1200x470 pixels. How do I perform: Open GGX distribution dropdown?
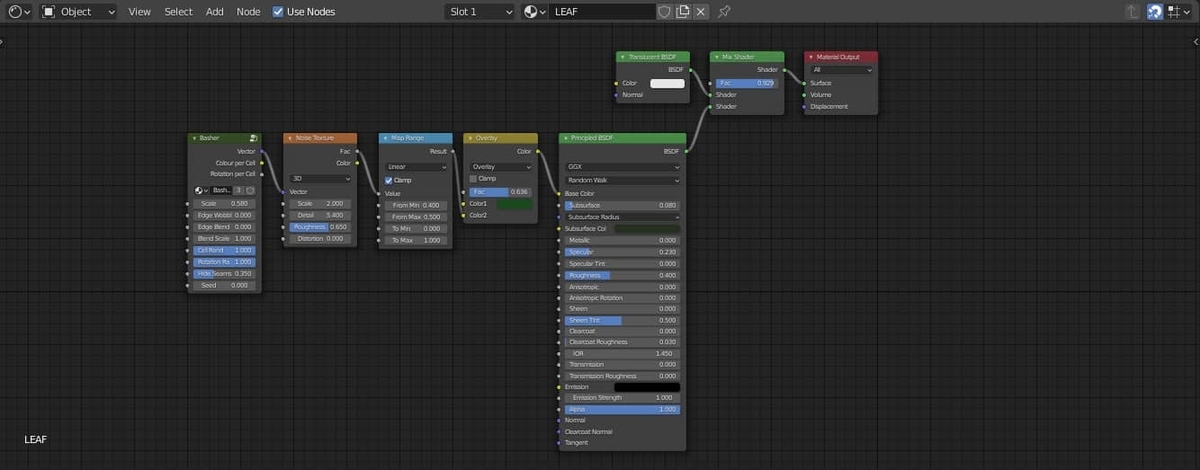point(622,167)
